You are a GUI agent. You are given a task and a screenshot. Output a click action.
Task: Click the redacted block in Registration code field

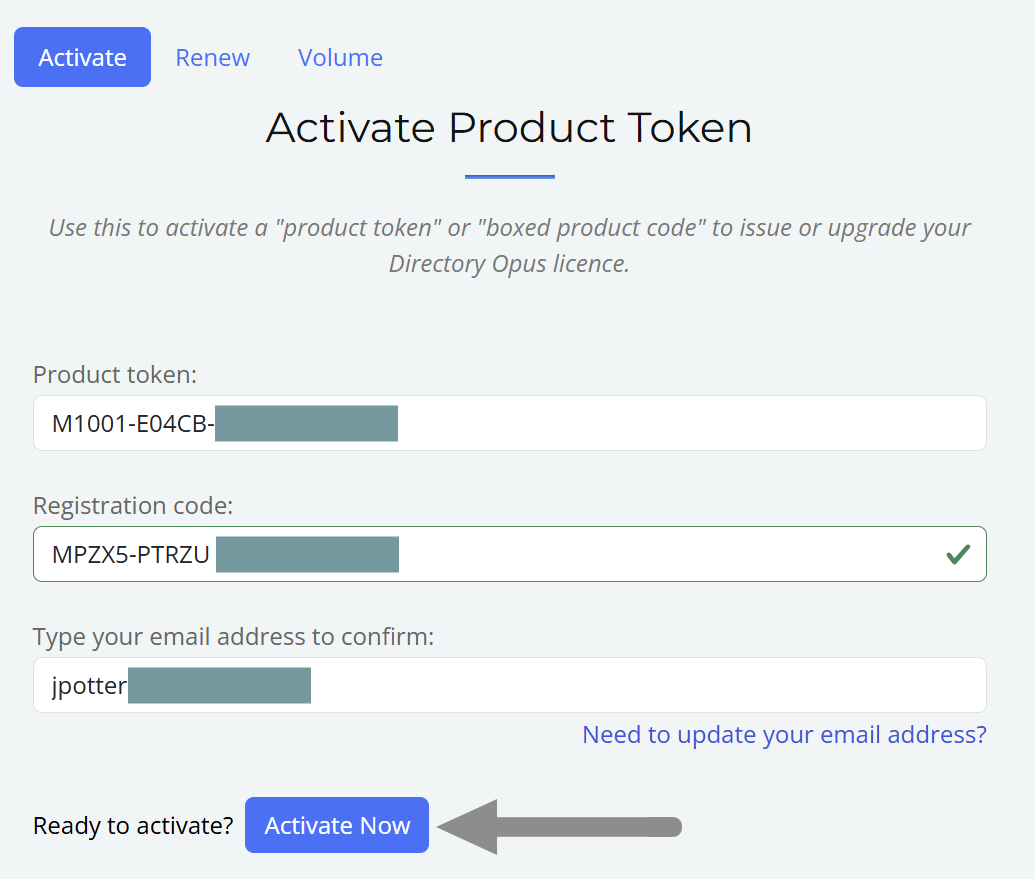(x=307, y=554)
